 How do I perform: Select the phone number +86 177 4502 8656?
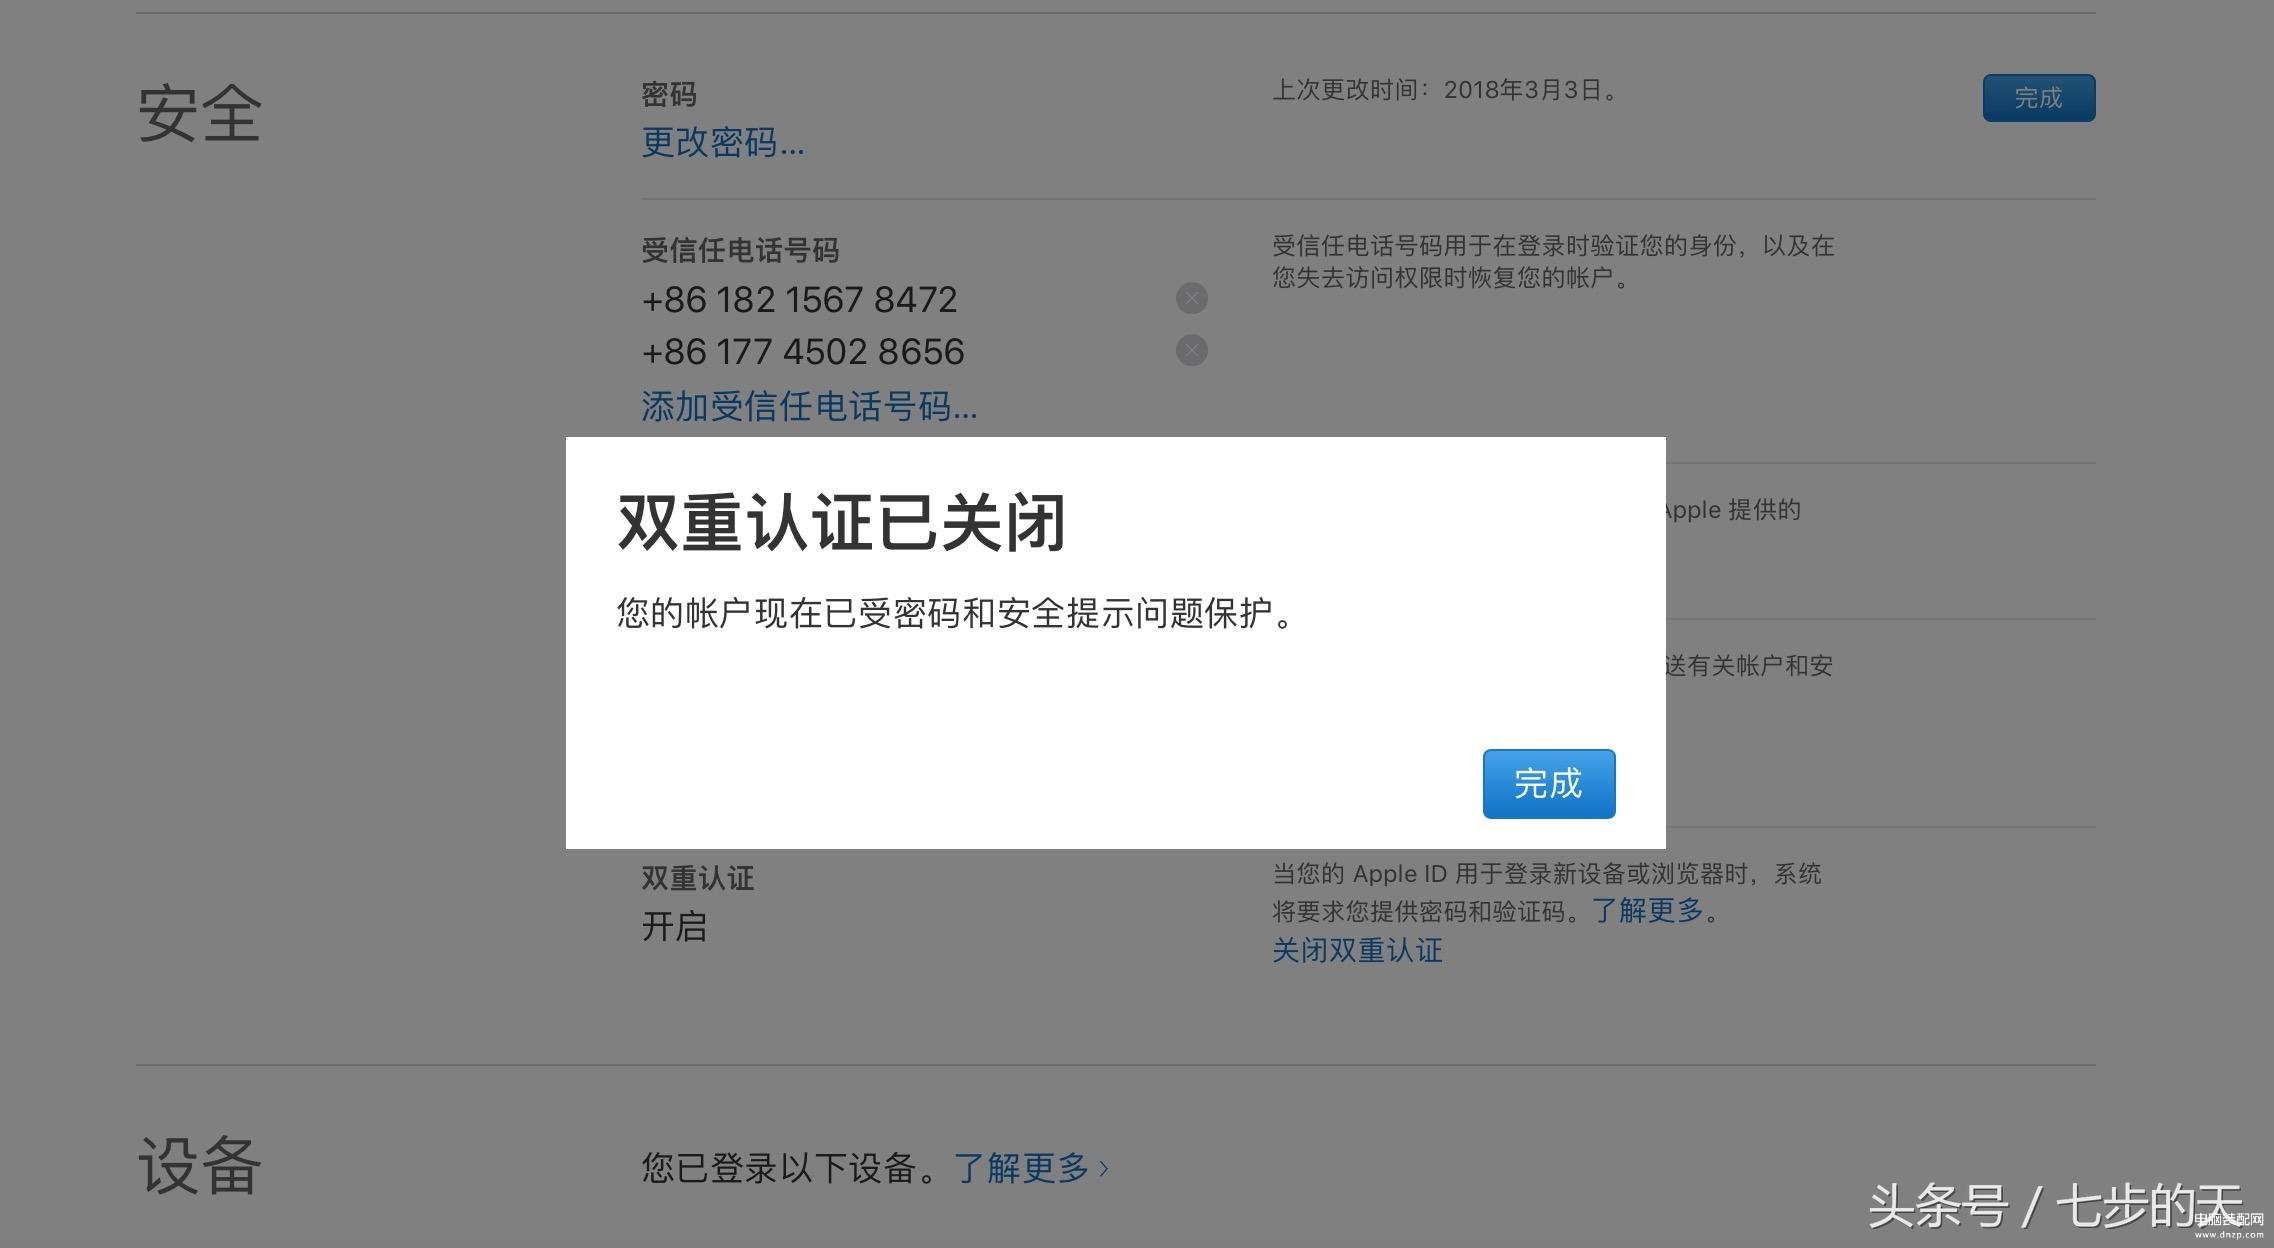click(803, 351)
